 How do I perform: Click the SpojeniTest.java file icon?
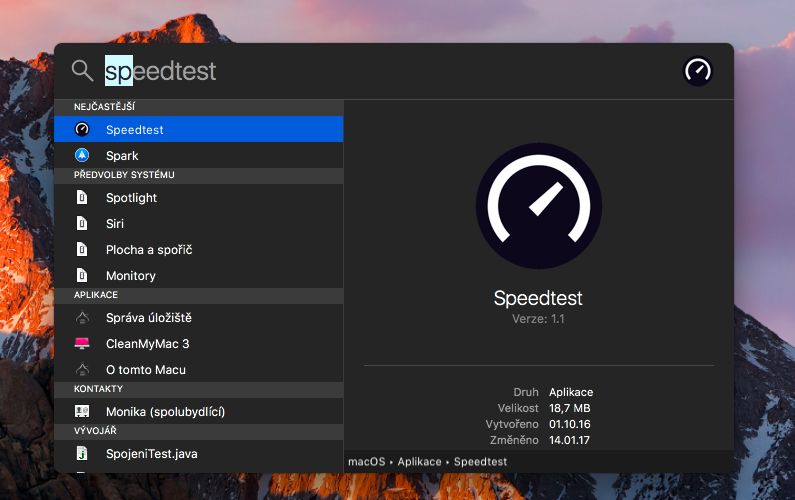[83, 454]
